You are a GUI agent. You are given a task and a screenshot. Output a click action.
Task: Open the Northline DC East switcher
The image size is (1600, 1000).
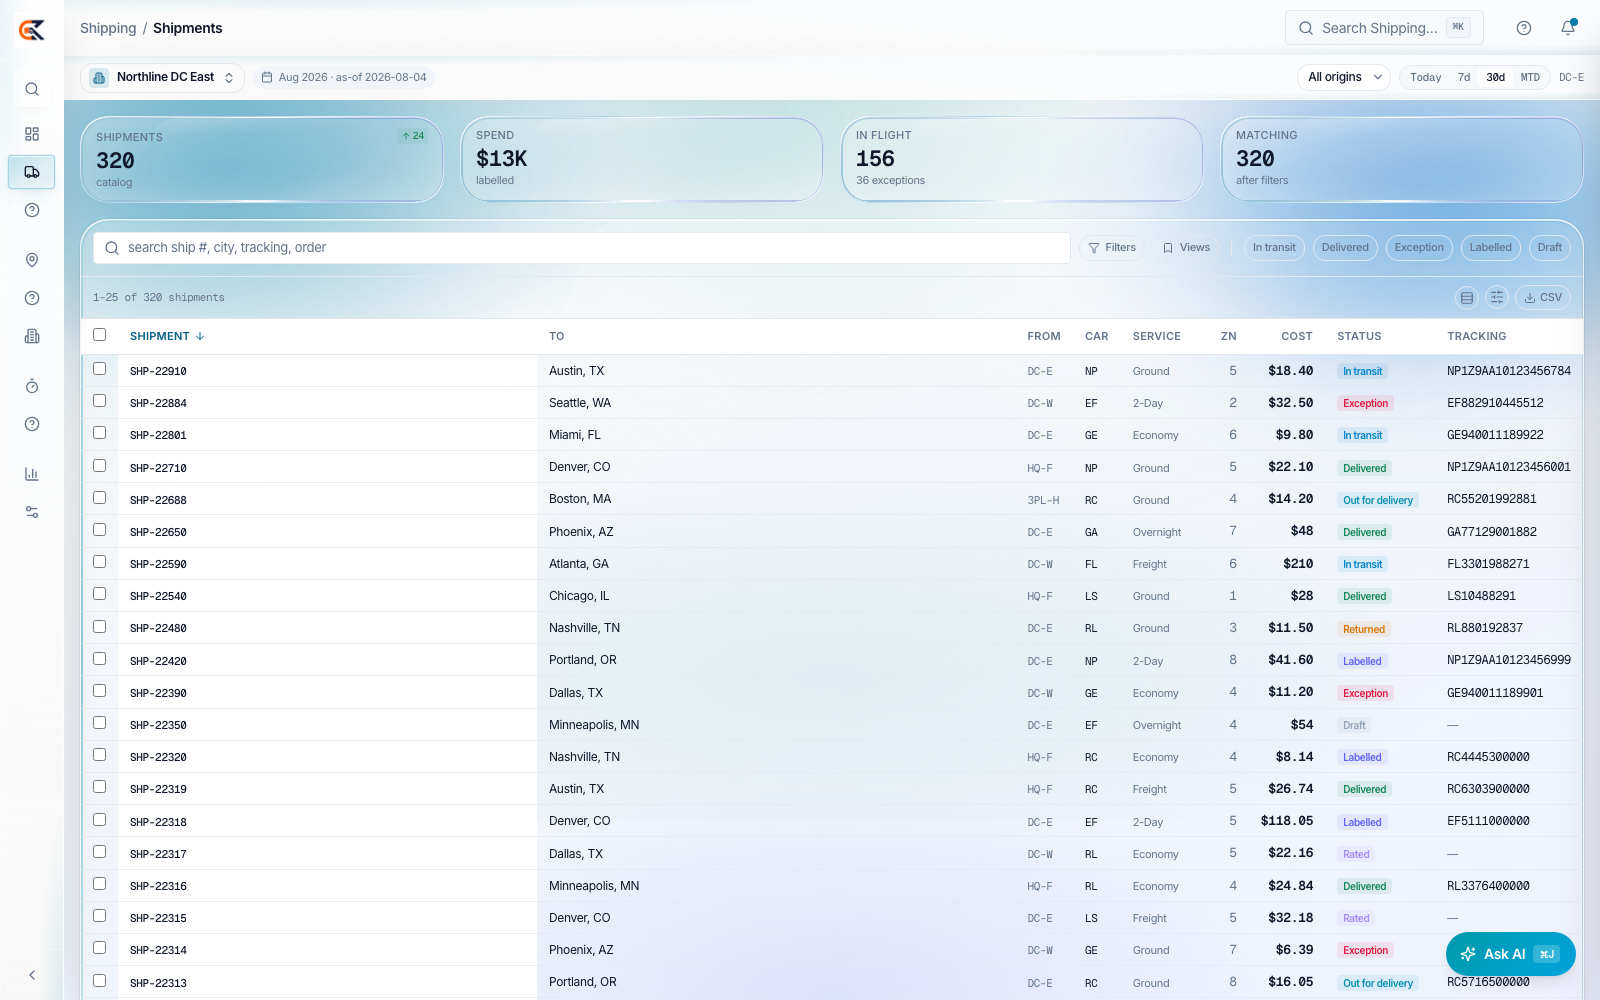(x=162, y=77)
